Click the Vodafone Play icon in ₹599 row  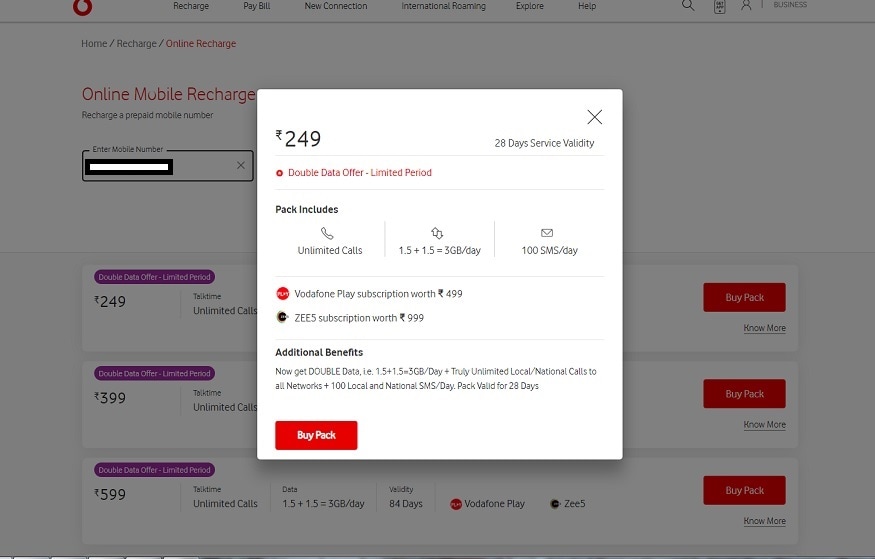coord(456,504)
